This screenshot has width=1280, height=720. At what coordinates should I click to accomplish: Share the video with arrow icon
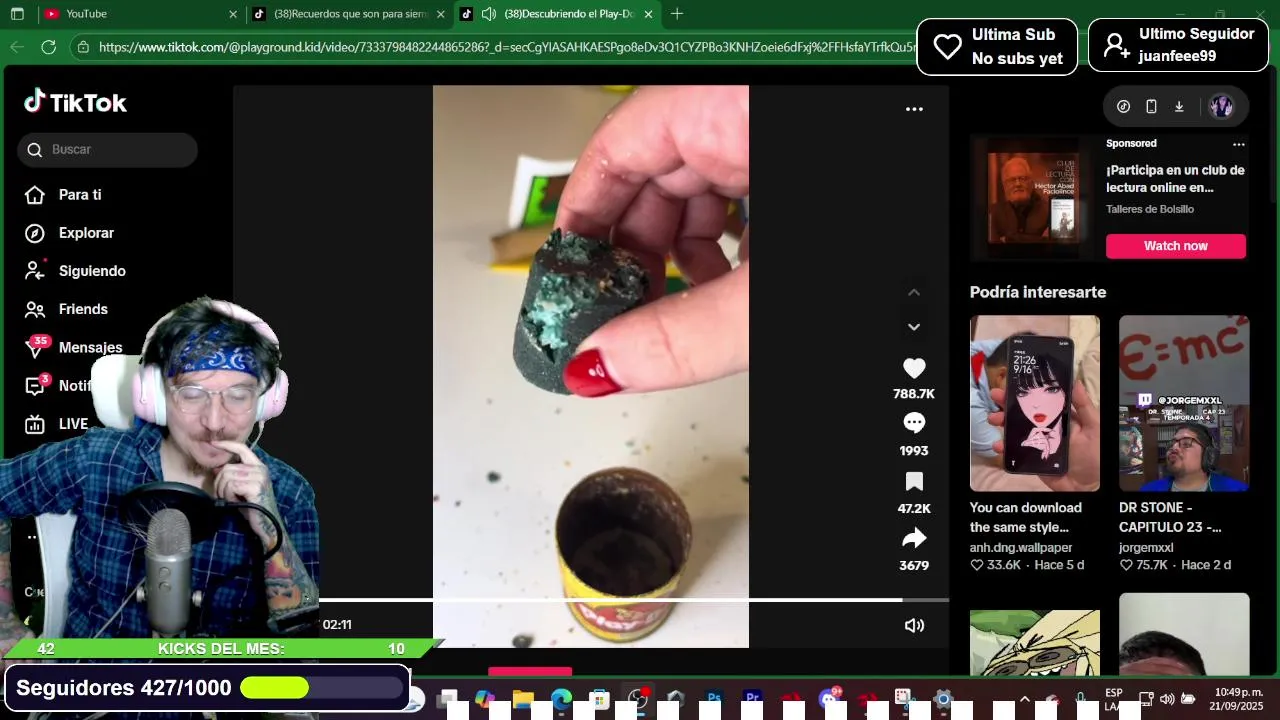coord(914,539)
